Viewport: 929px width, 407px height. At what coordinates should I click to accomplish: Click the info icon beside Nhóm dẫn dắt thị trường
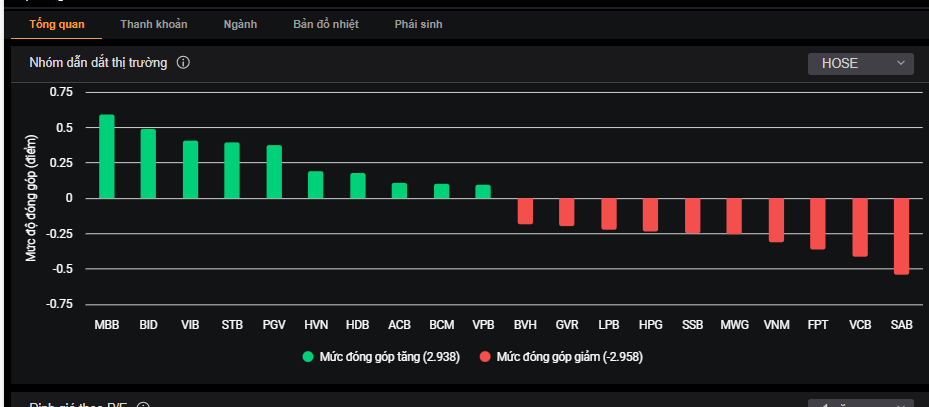coord(183,63)
